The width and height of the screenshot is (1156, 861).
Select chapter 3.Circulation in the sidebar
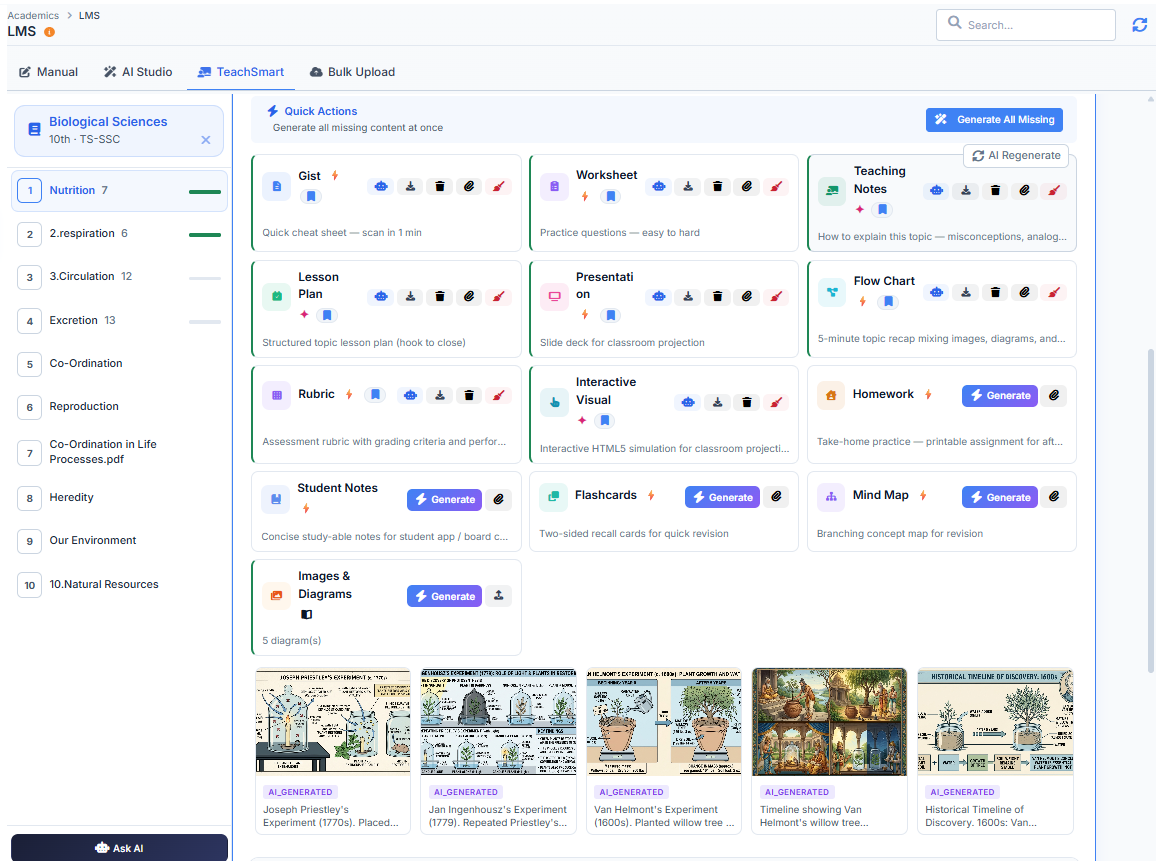[119, 277]
